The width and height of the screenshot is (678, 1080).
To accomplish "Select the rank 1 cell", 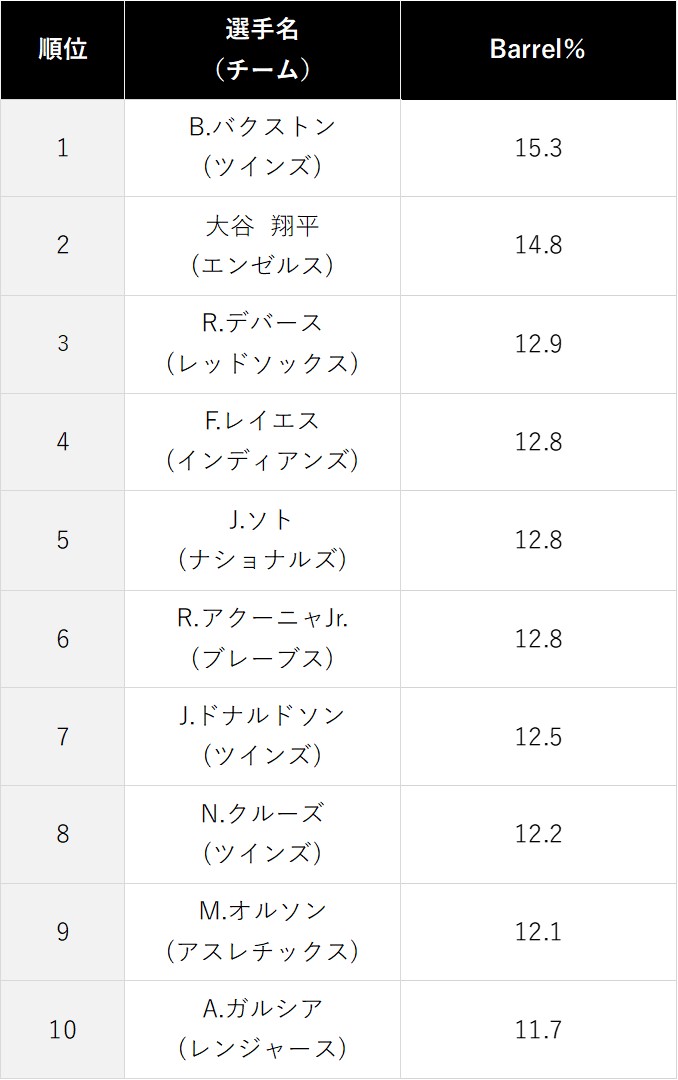I will click(63, 148).
